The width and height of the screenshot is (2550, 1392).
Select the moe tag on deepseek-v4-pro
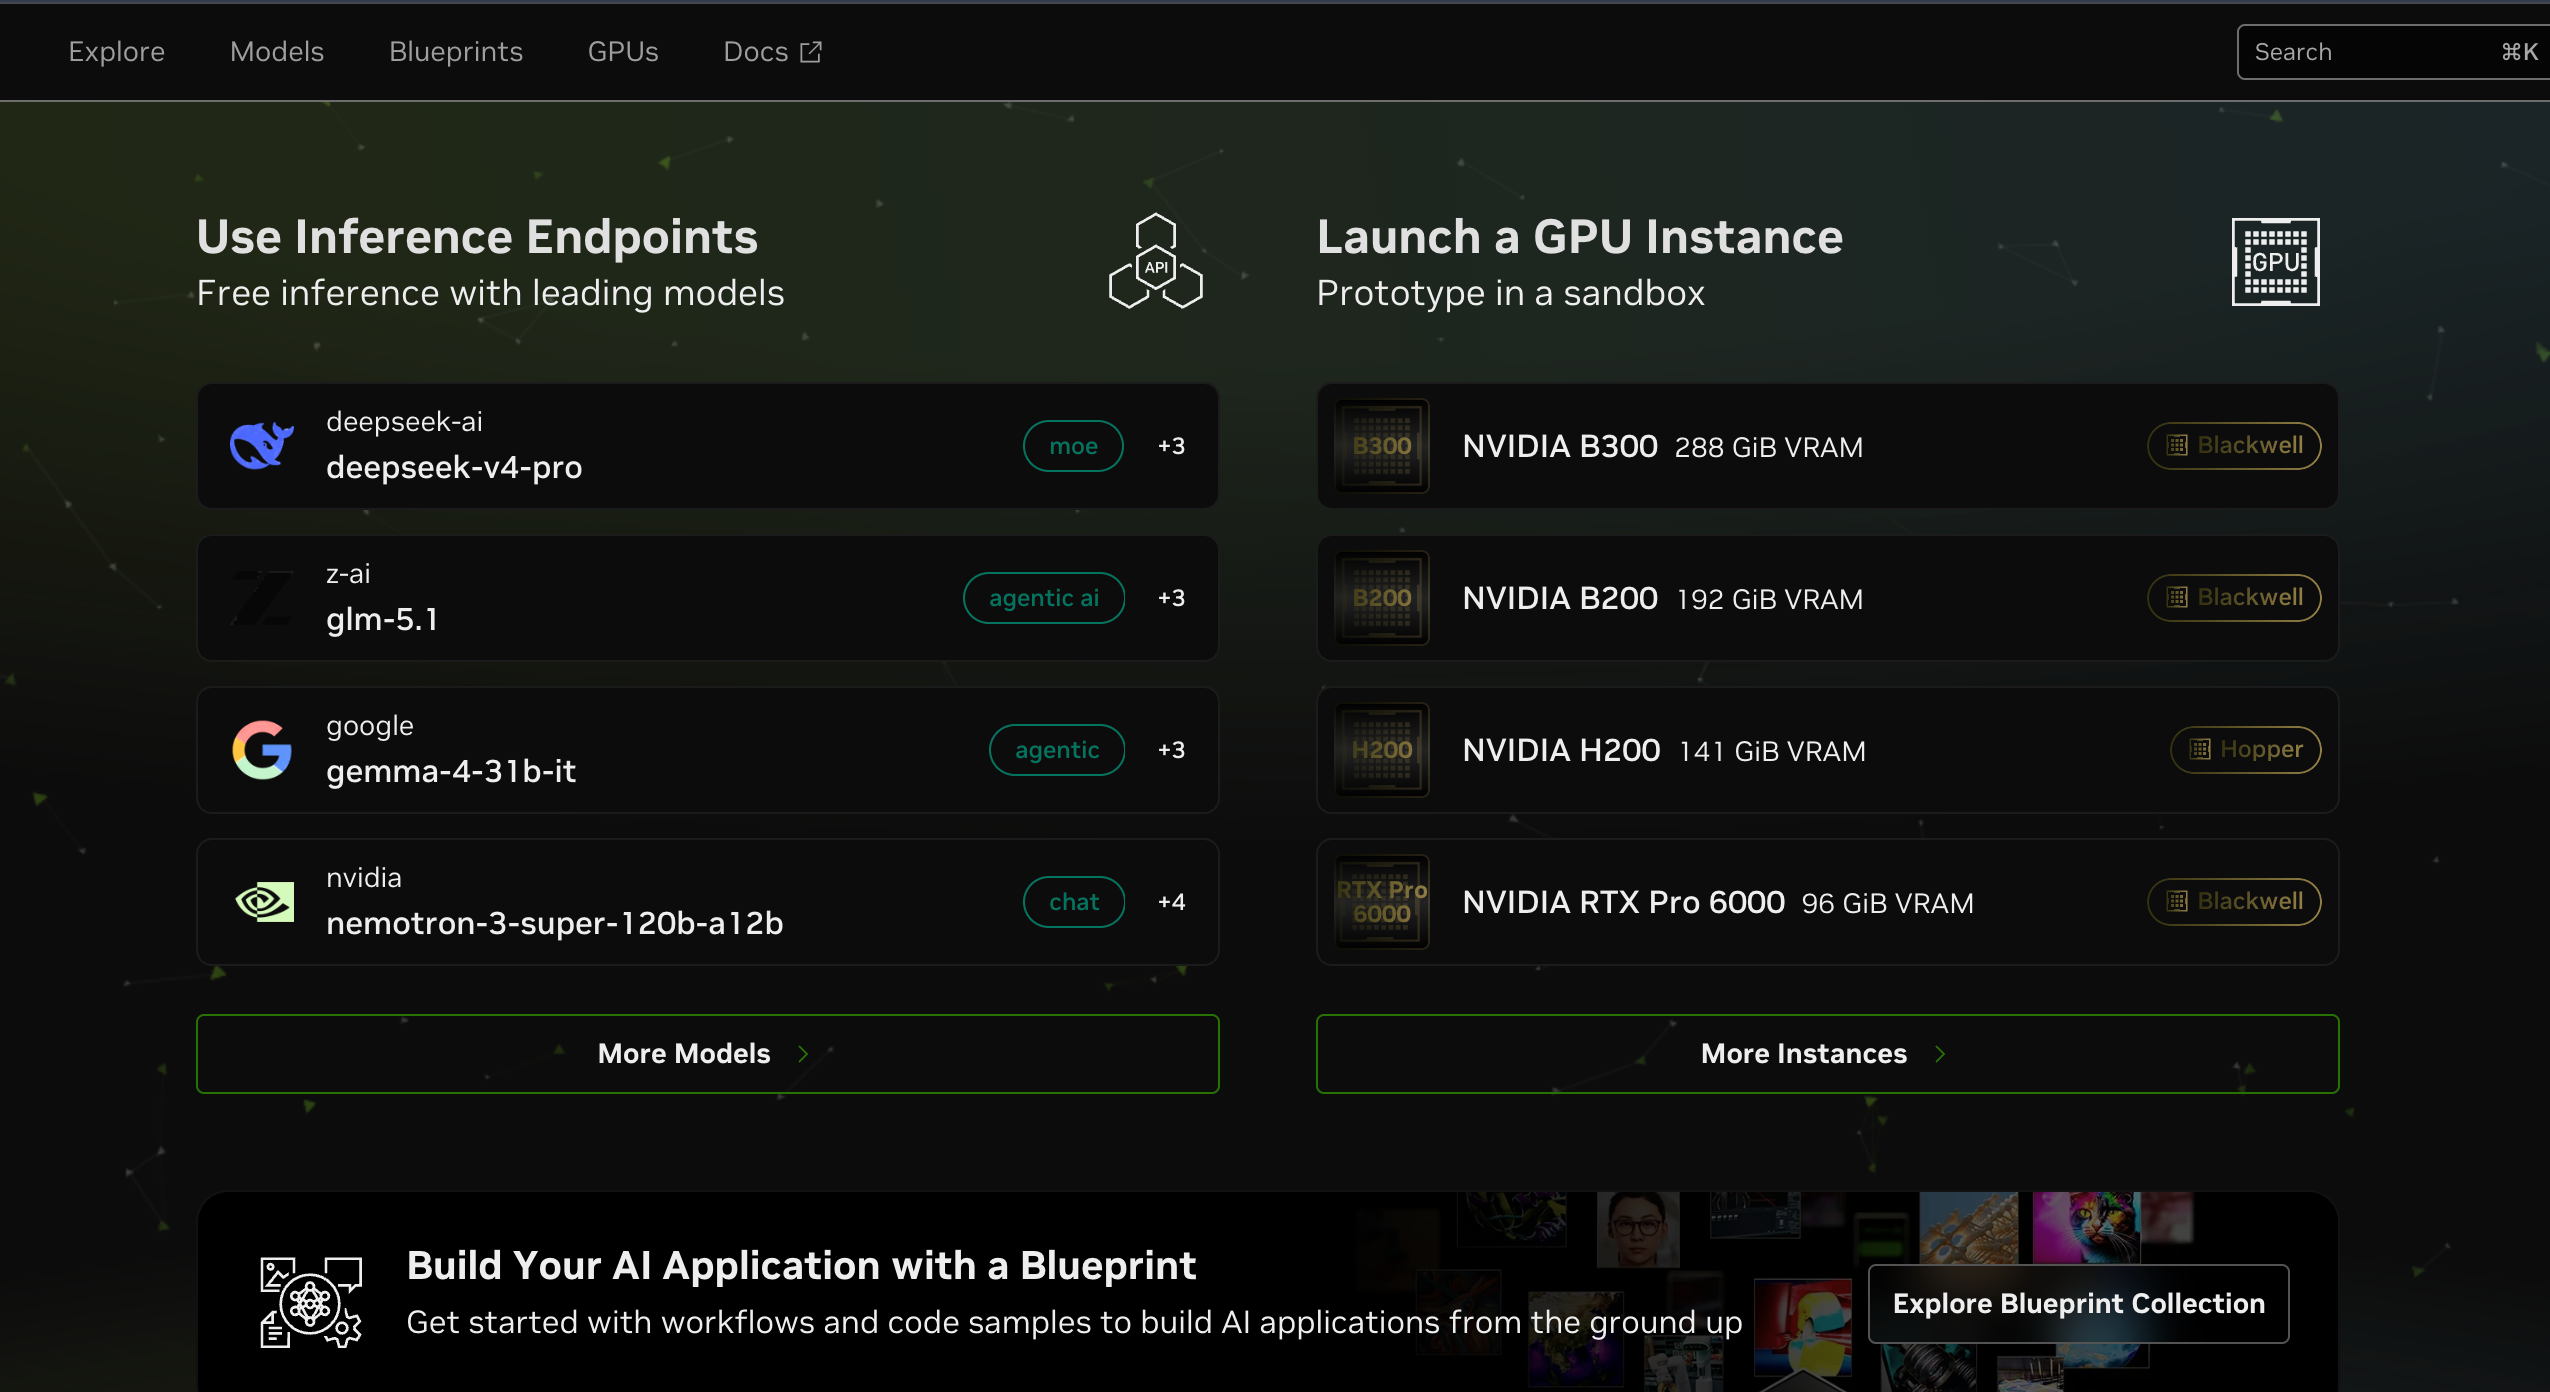click(x=1073, y=446)
